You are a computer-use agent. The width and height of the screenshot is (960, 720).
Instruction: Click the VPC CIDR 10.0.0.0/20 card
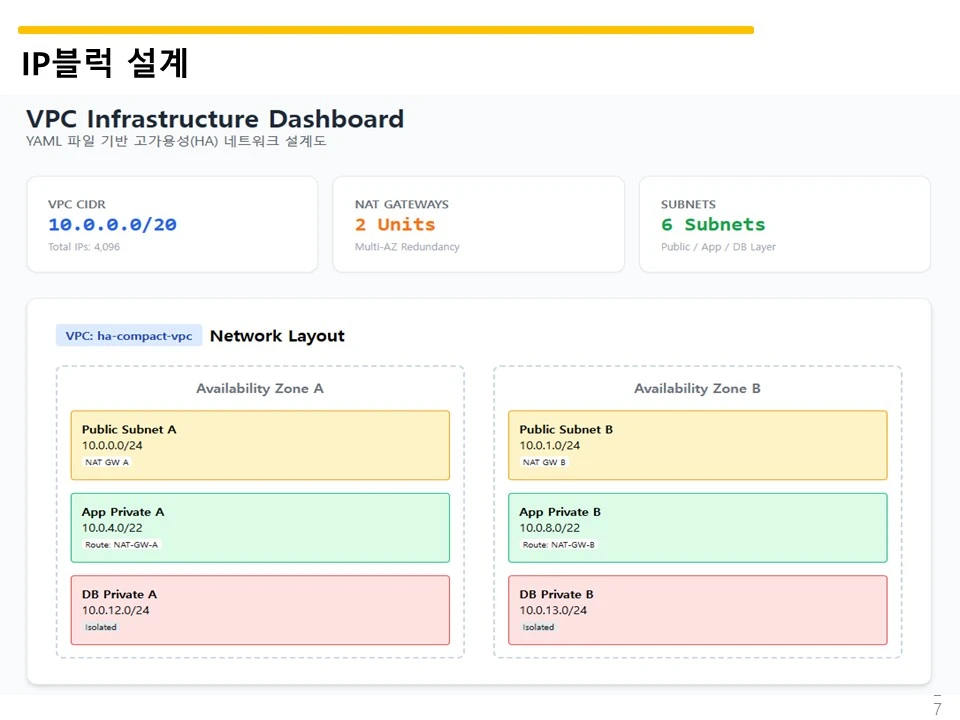pos(172,224)
